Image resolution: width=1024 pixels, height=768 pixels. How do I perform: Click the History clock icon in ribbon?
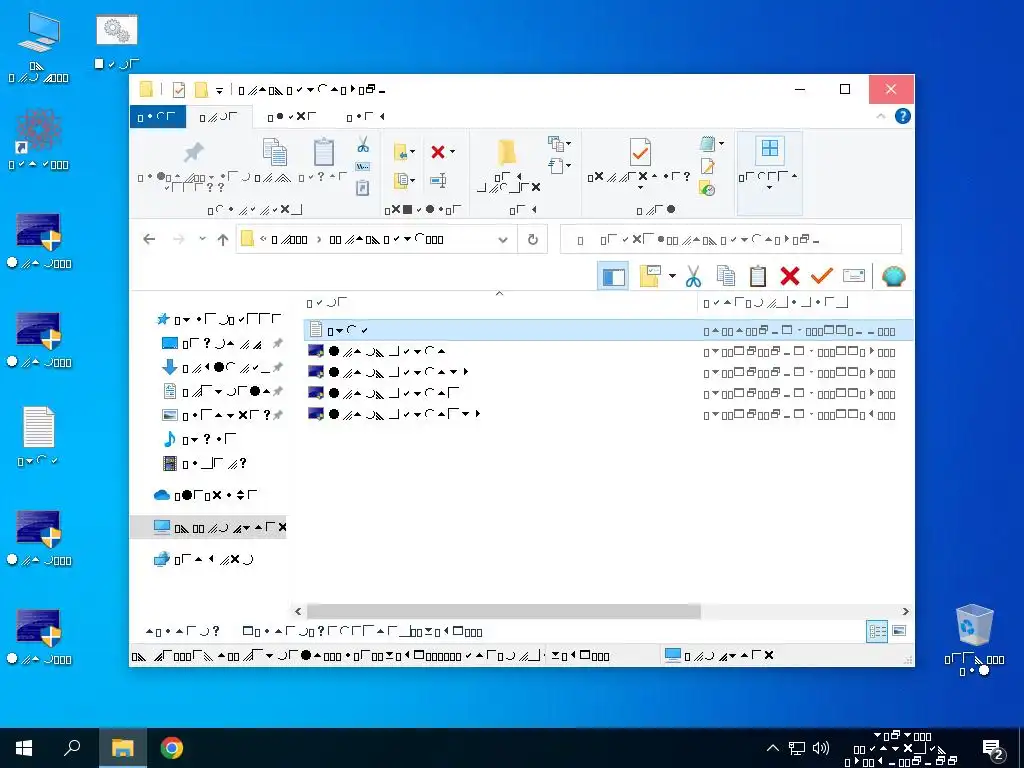[x=707, y=189]
